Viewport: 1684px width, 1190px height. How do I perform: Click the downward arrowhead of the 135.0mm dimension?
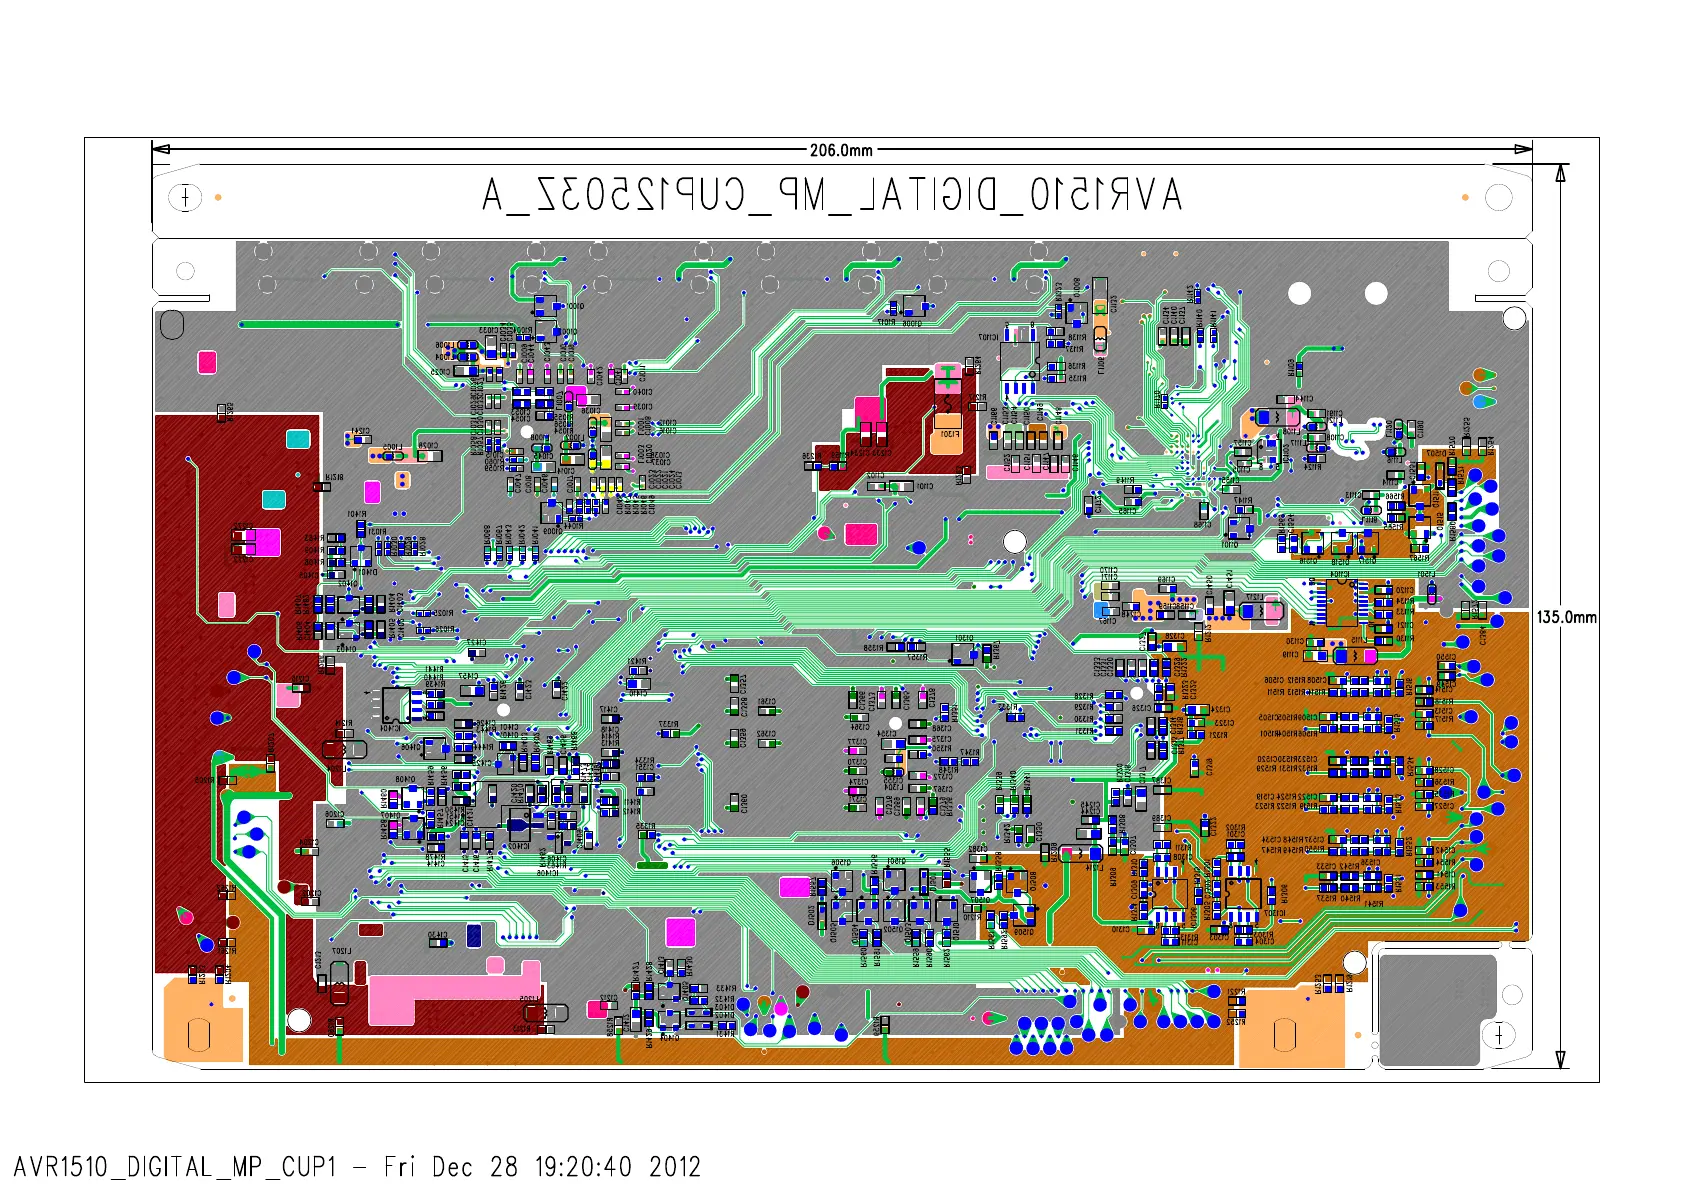[1560, 1059]
